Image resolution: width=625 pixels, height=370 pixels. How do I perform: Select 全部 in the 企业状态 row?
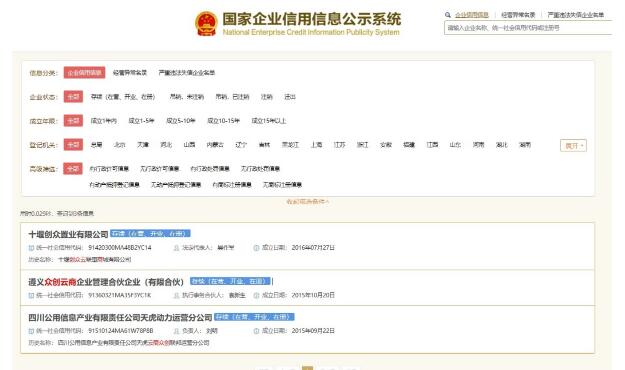[x=73, y=97]
